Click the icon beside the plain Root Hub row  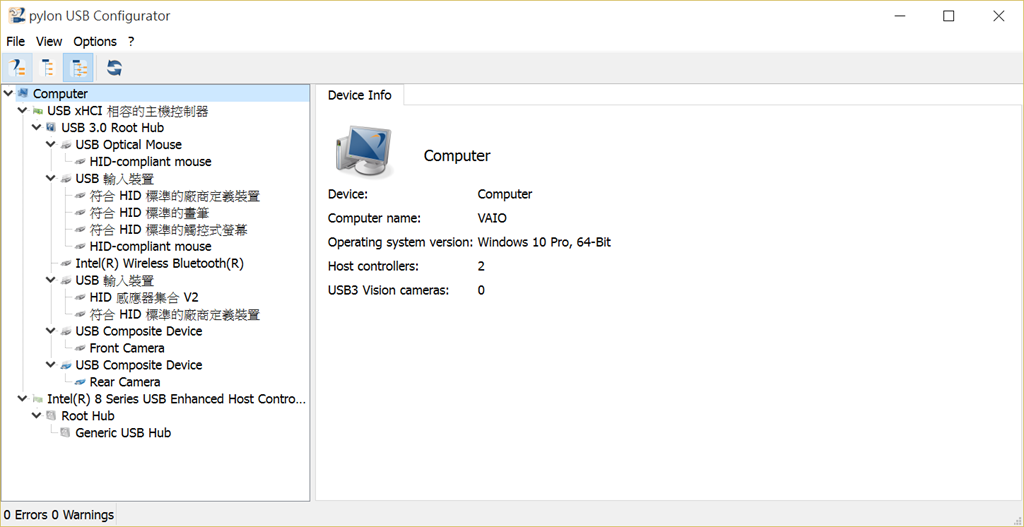click(52, 415)
